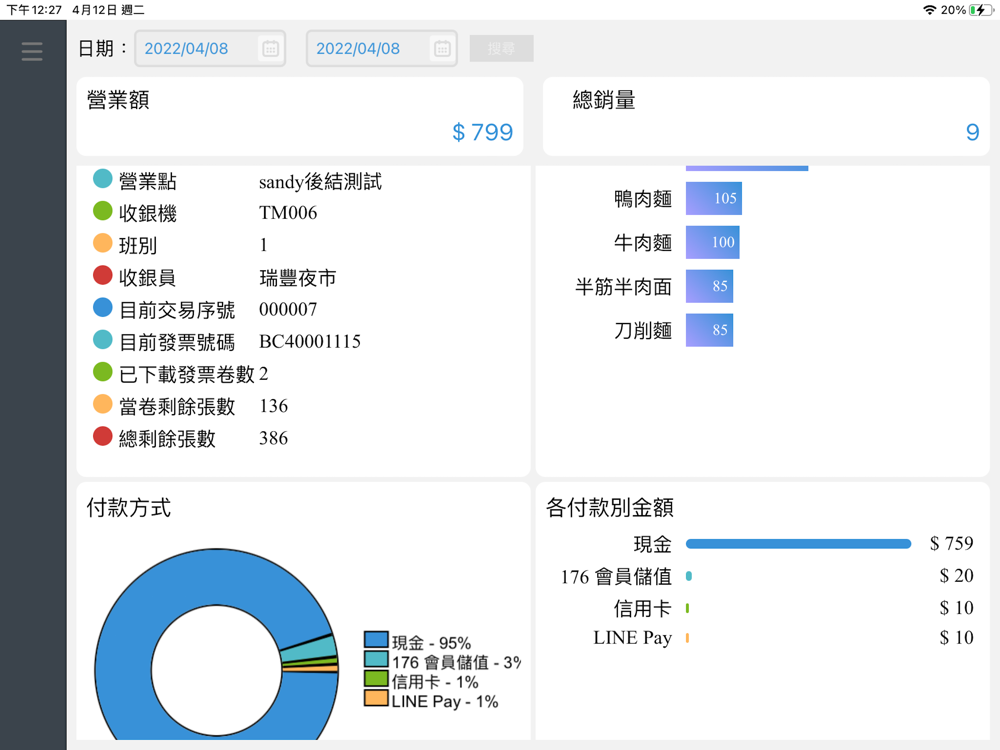Open calendar picker for start date
This screenshot has width=1000, height=750.
point(270,48)
